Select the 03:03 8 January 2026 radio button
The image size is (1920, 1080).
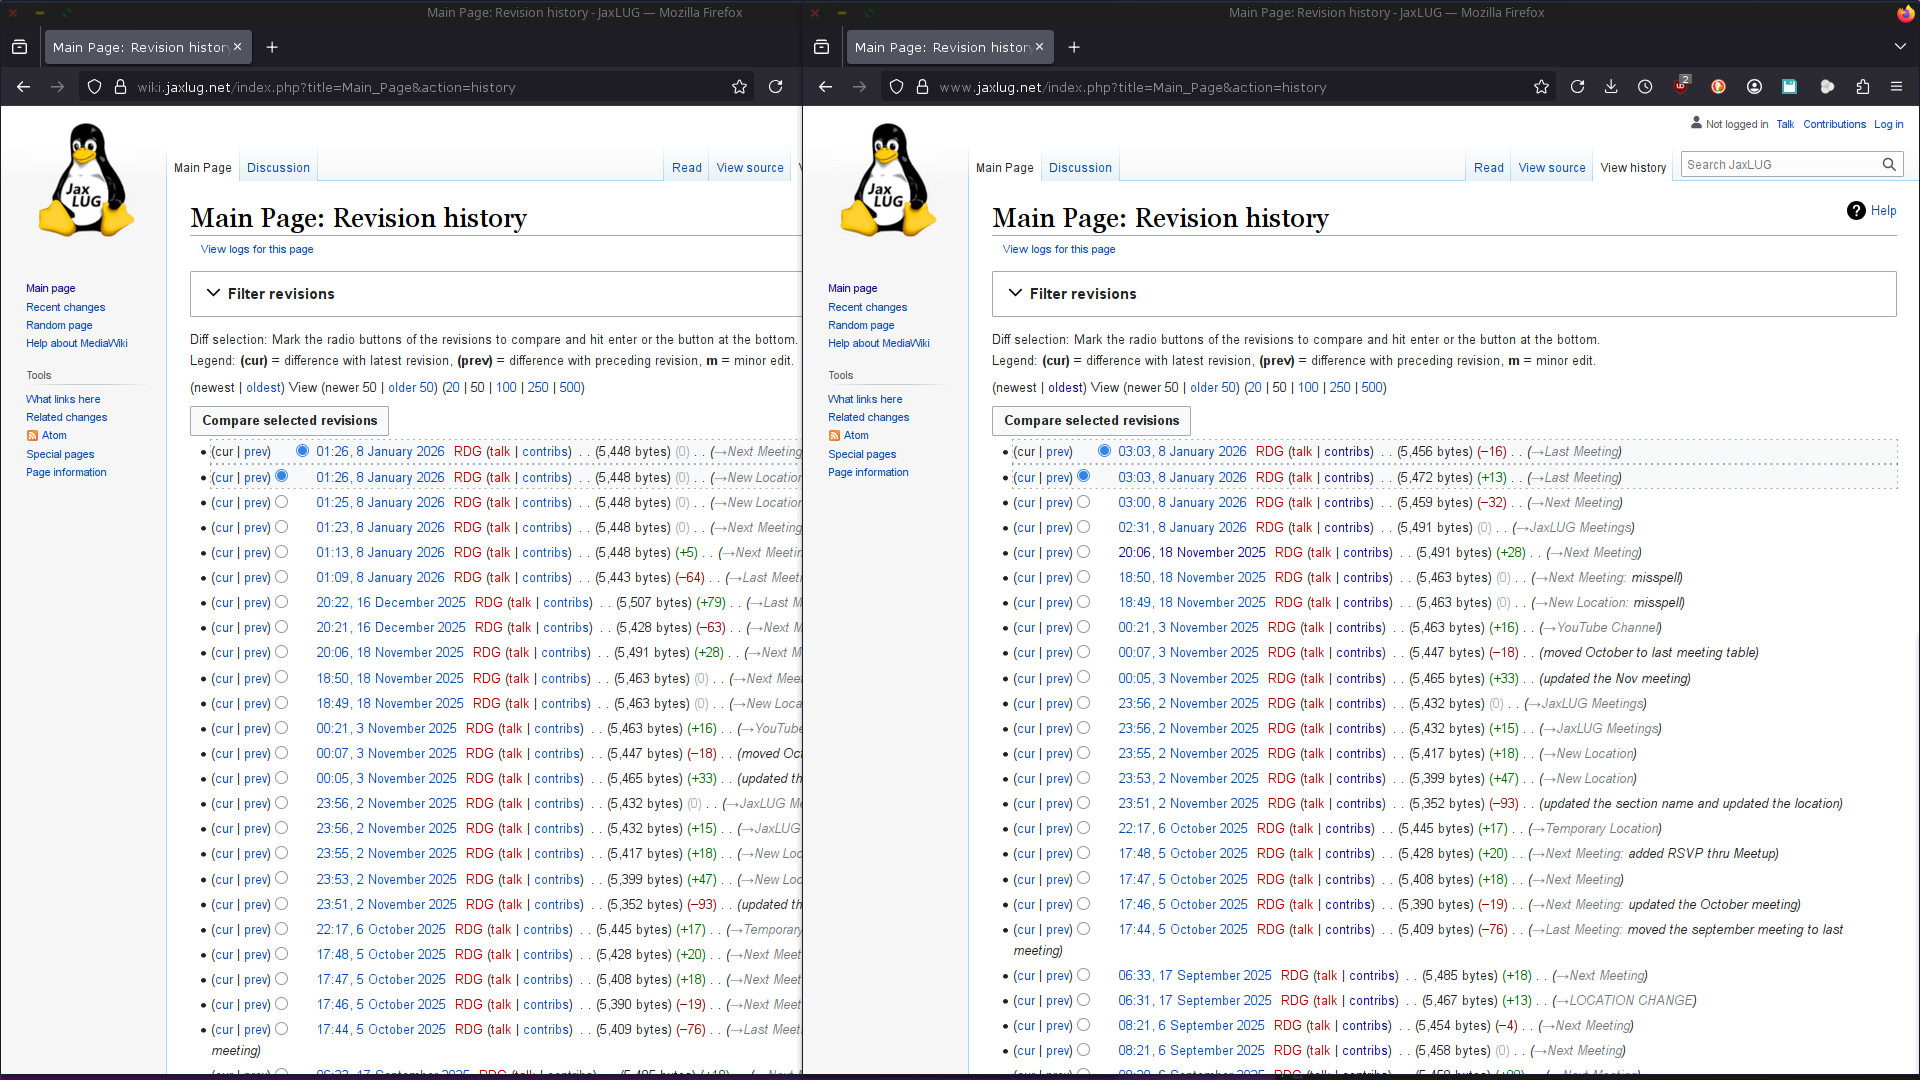1104,451
